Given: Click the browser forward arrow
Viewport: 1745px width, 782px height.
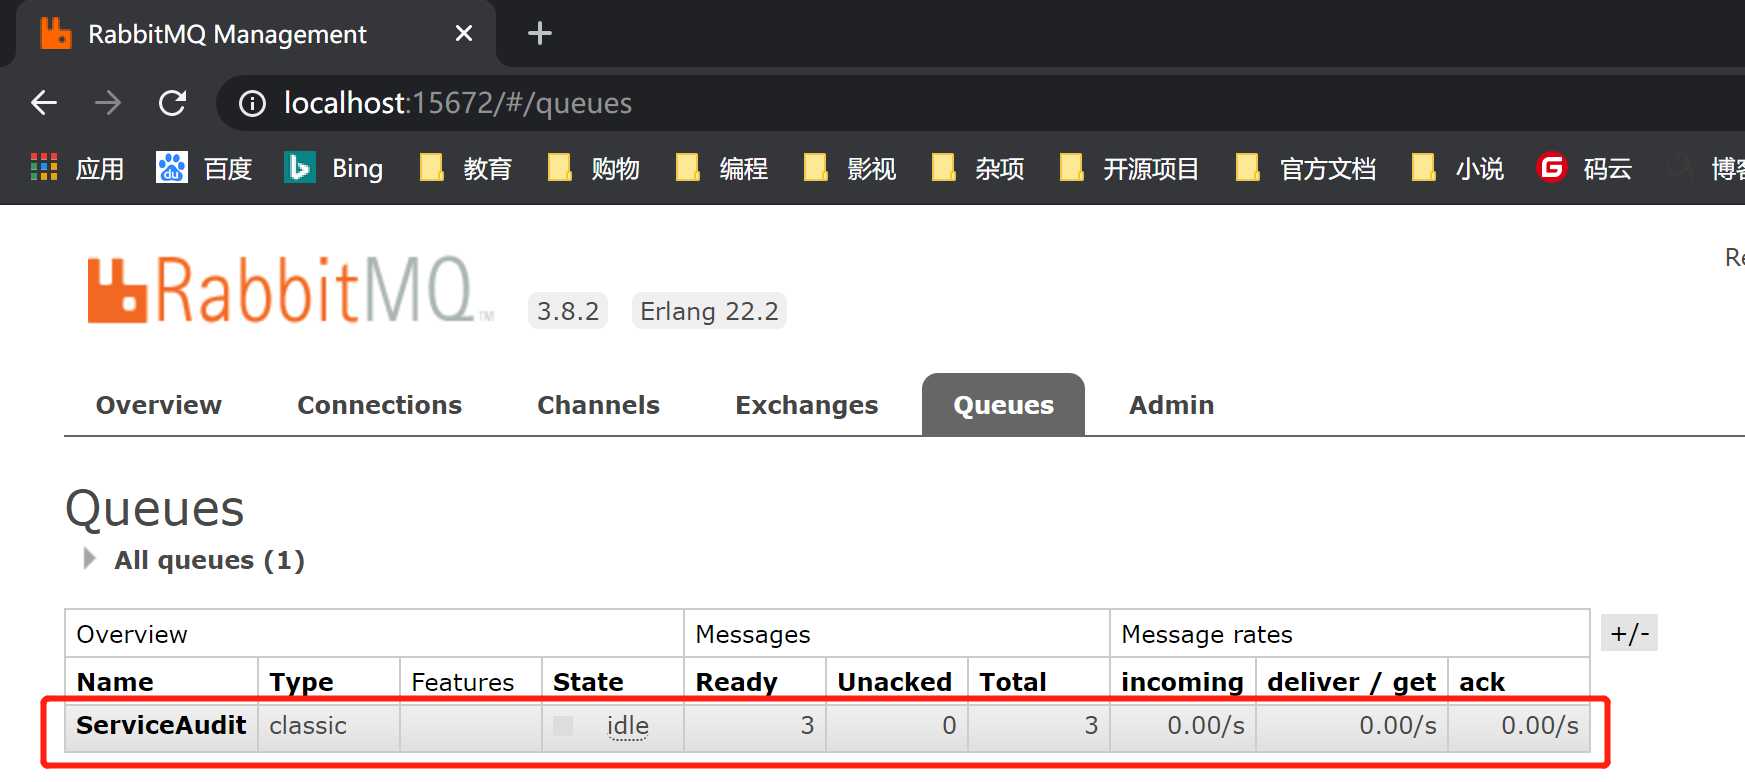Looking at the screenshot, I should 107,103.
